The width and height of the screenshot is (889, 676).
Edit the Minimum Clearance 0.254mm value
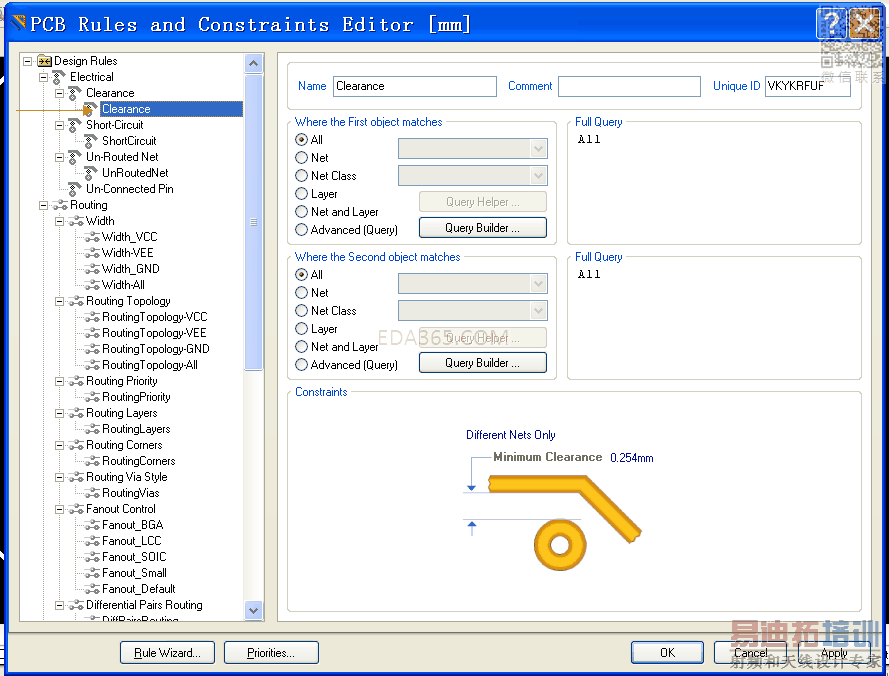click(632, 458)
